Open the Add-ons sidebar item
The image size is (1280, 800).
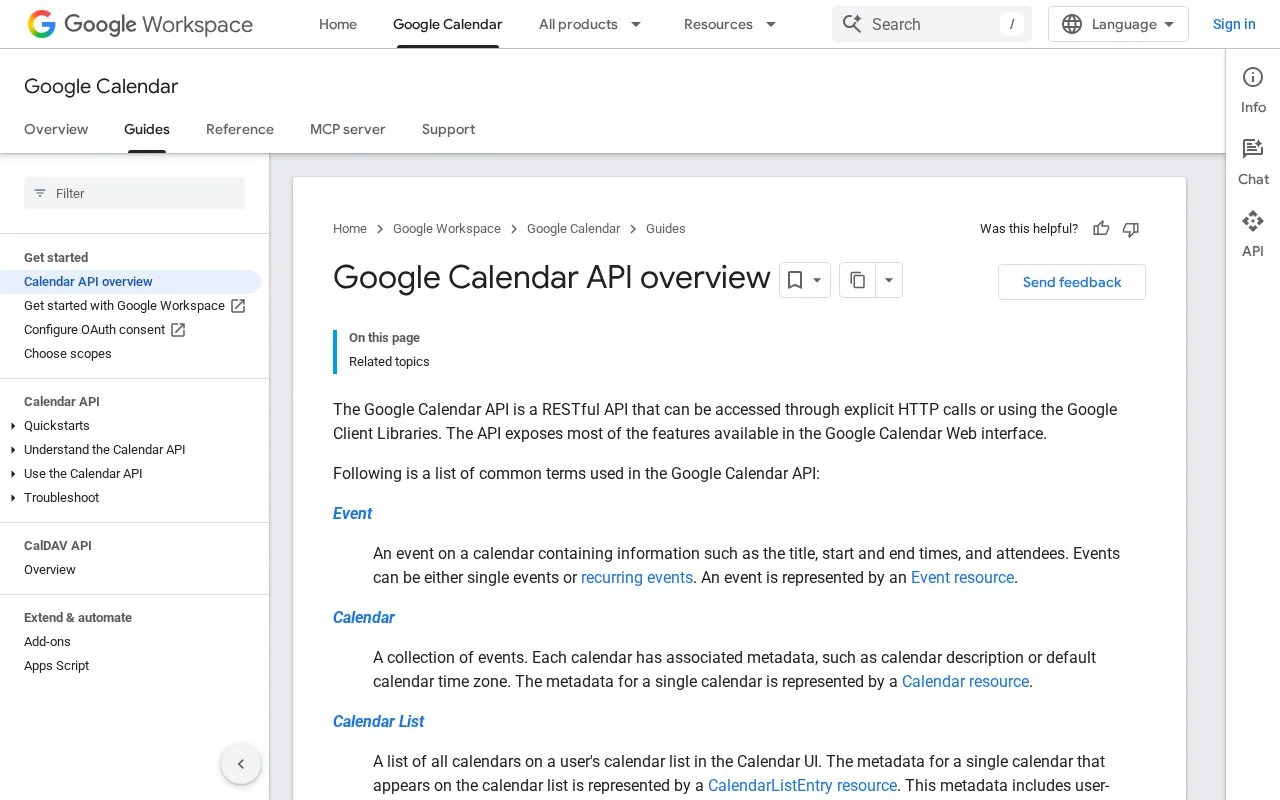click(47, 642)
